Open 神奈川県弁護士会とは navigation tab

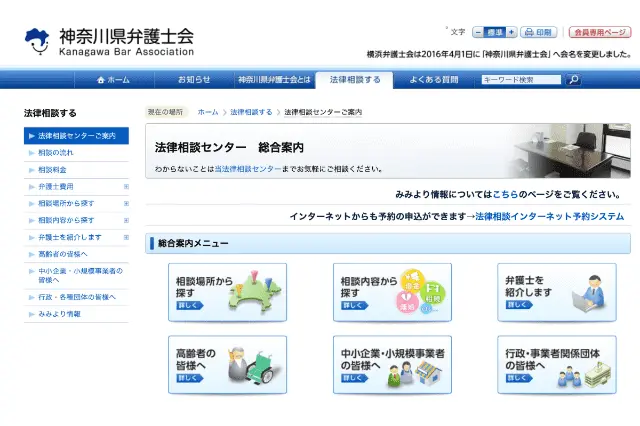click(x=274, y=80)
